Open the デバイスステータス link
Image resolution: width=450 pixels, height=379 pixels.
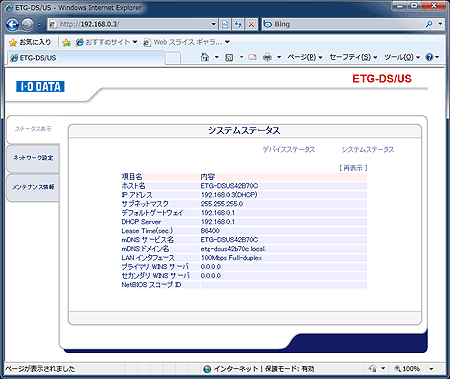coord(289,150)
